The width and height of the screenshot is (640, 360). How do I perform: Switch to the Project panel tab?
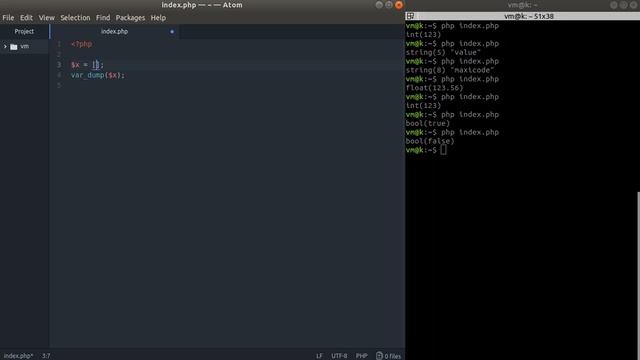pos(24,31)
